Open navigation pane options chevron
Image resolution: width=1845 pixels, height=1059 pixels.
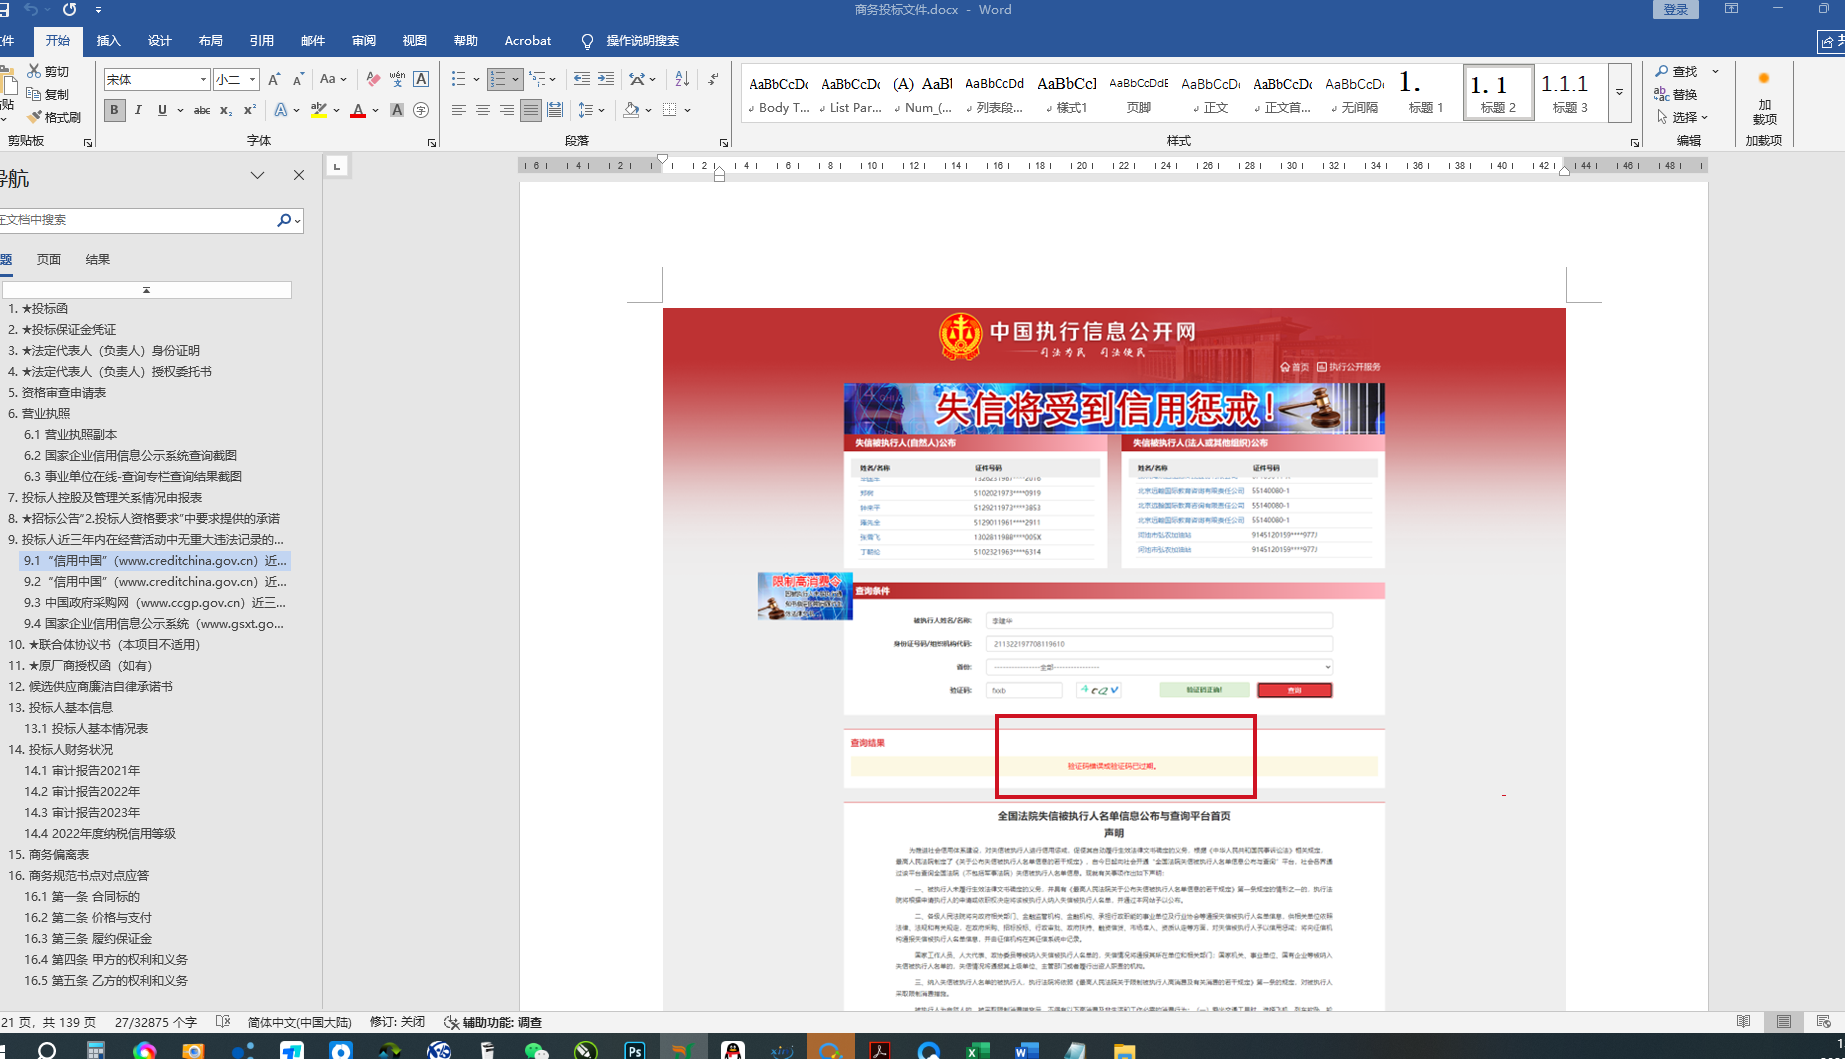pos(257,176)
